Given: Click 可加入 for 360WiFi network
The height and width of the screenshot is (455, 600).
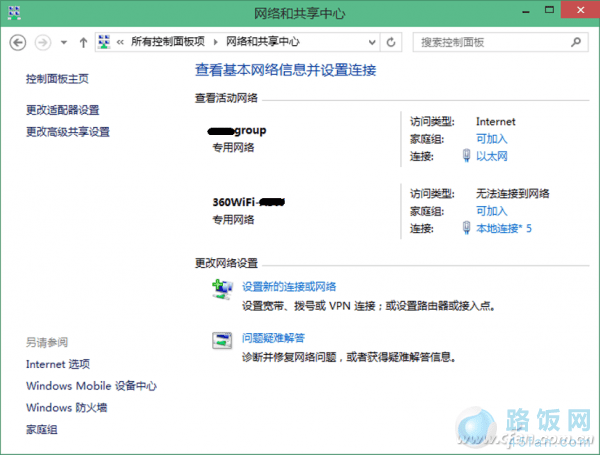Looking at the screenshot, I should point(491,211).
